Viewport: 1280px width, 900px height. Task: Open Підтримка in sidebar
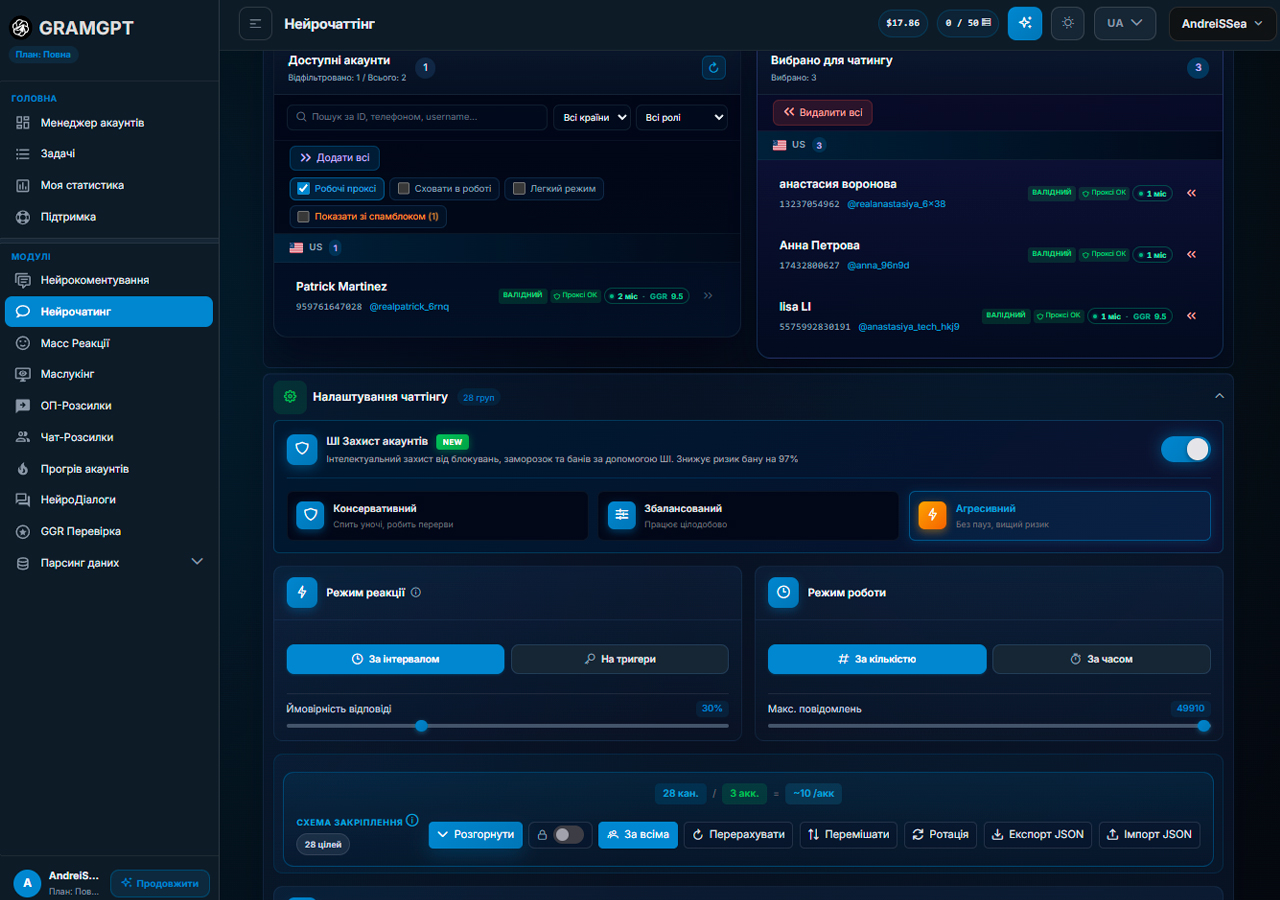(109, 217)
